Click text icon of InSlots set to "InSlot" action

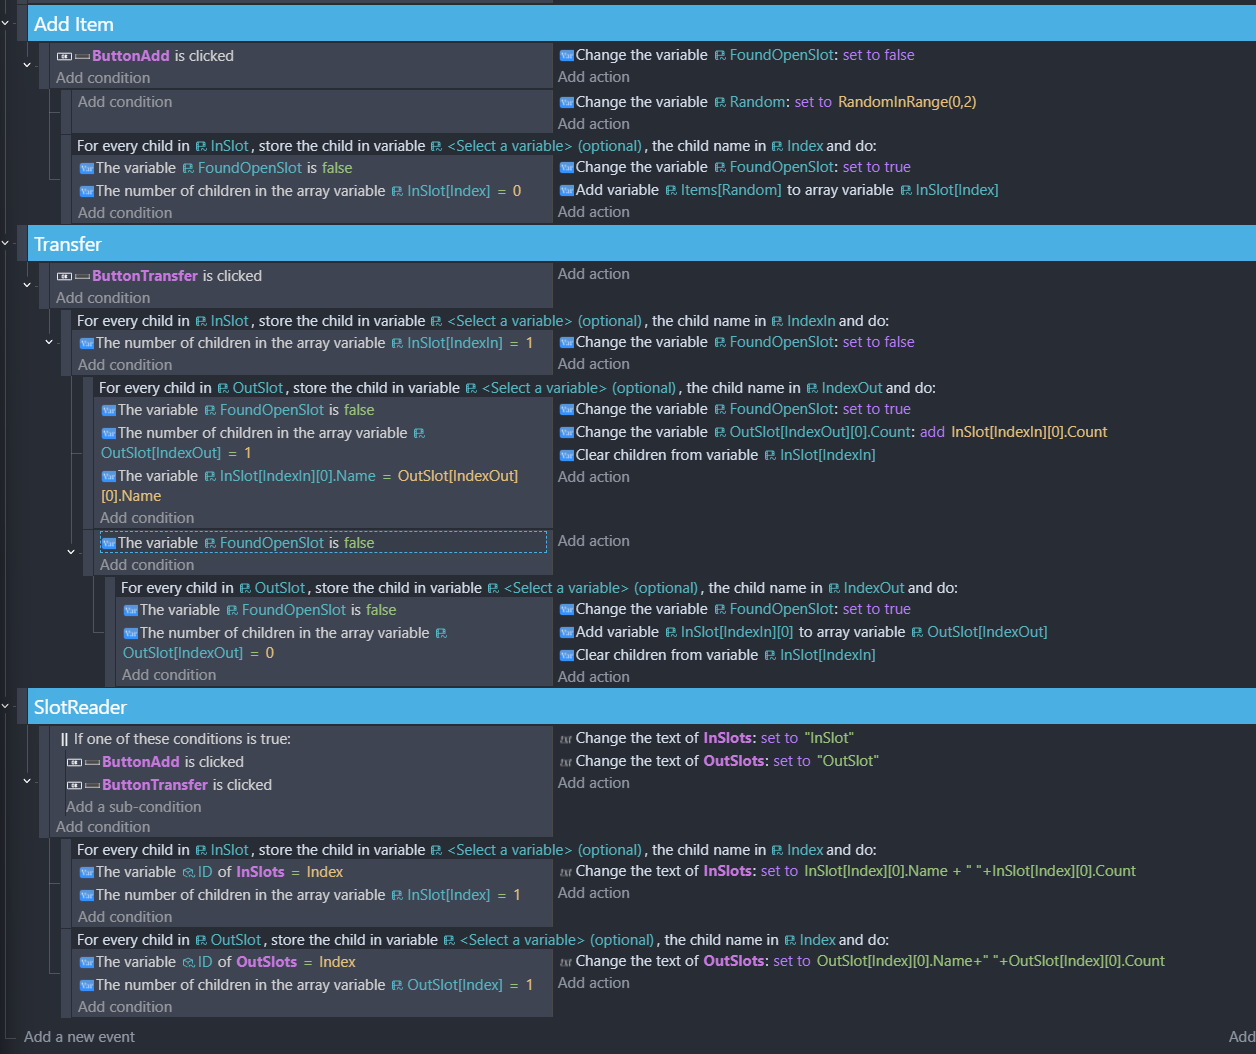pos(566,739)
